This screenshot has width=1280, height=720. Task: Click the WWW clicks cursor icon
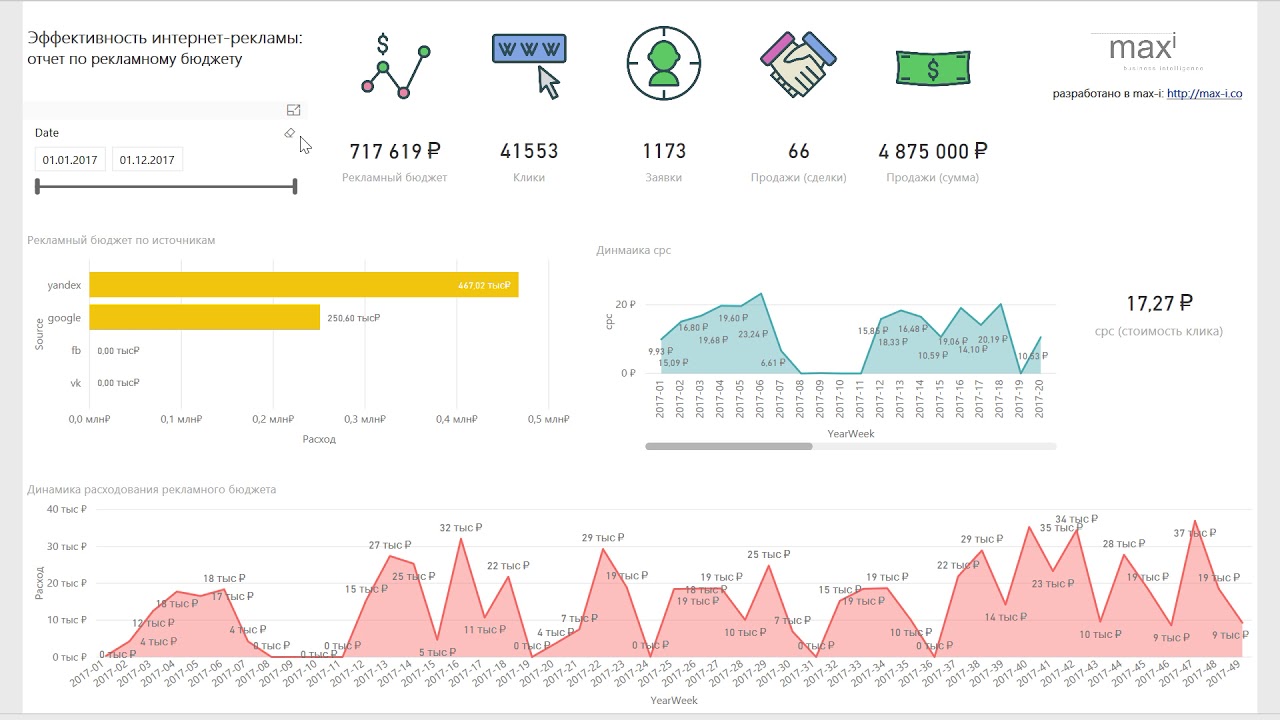point(529,66)
